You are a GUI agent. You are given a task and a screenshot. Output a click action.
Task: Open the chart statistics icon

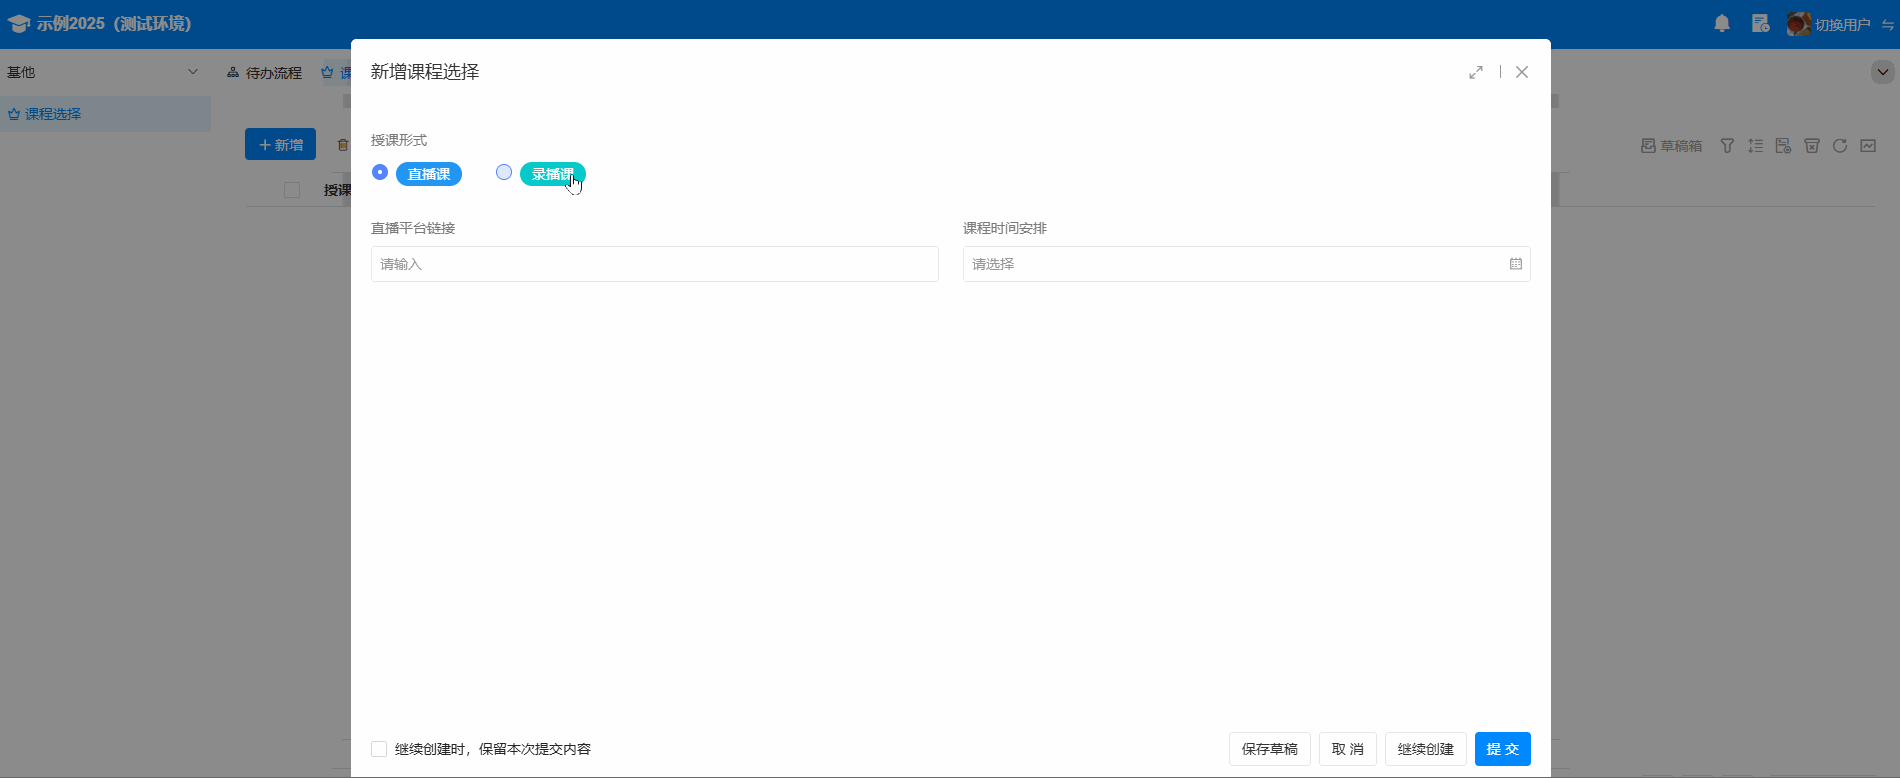[x=1868, y=146]
